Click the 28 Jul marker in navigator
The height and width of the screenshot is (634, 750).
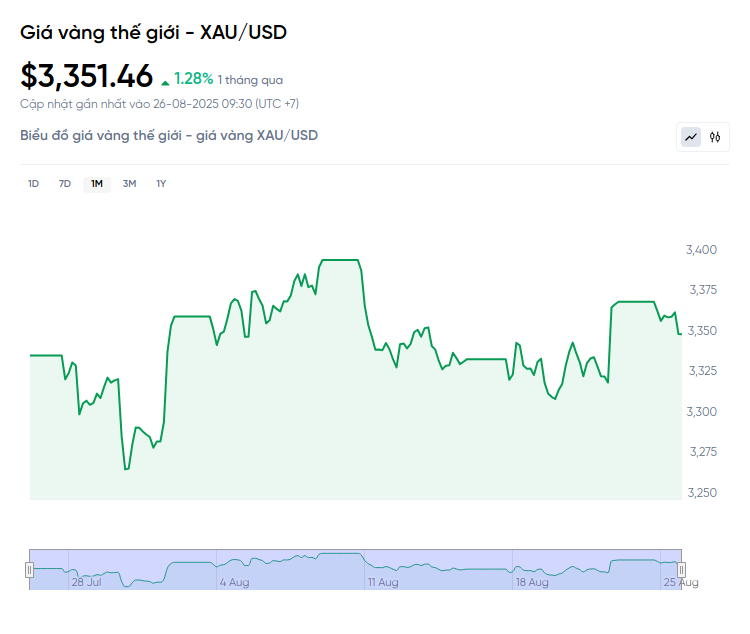(86, 581)
